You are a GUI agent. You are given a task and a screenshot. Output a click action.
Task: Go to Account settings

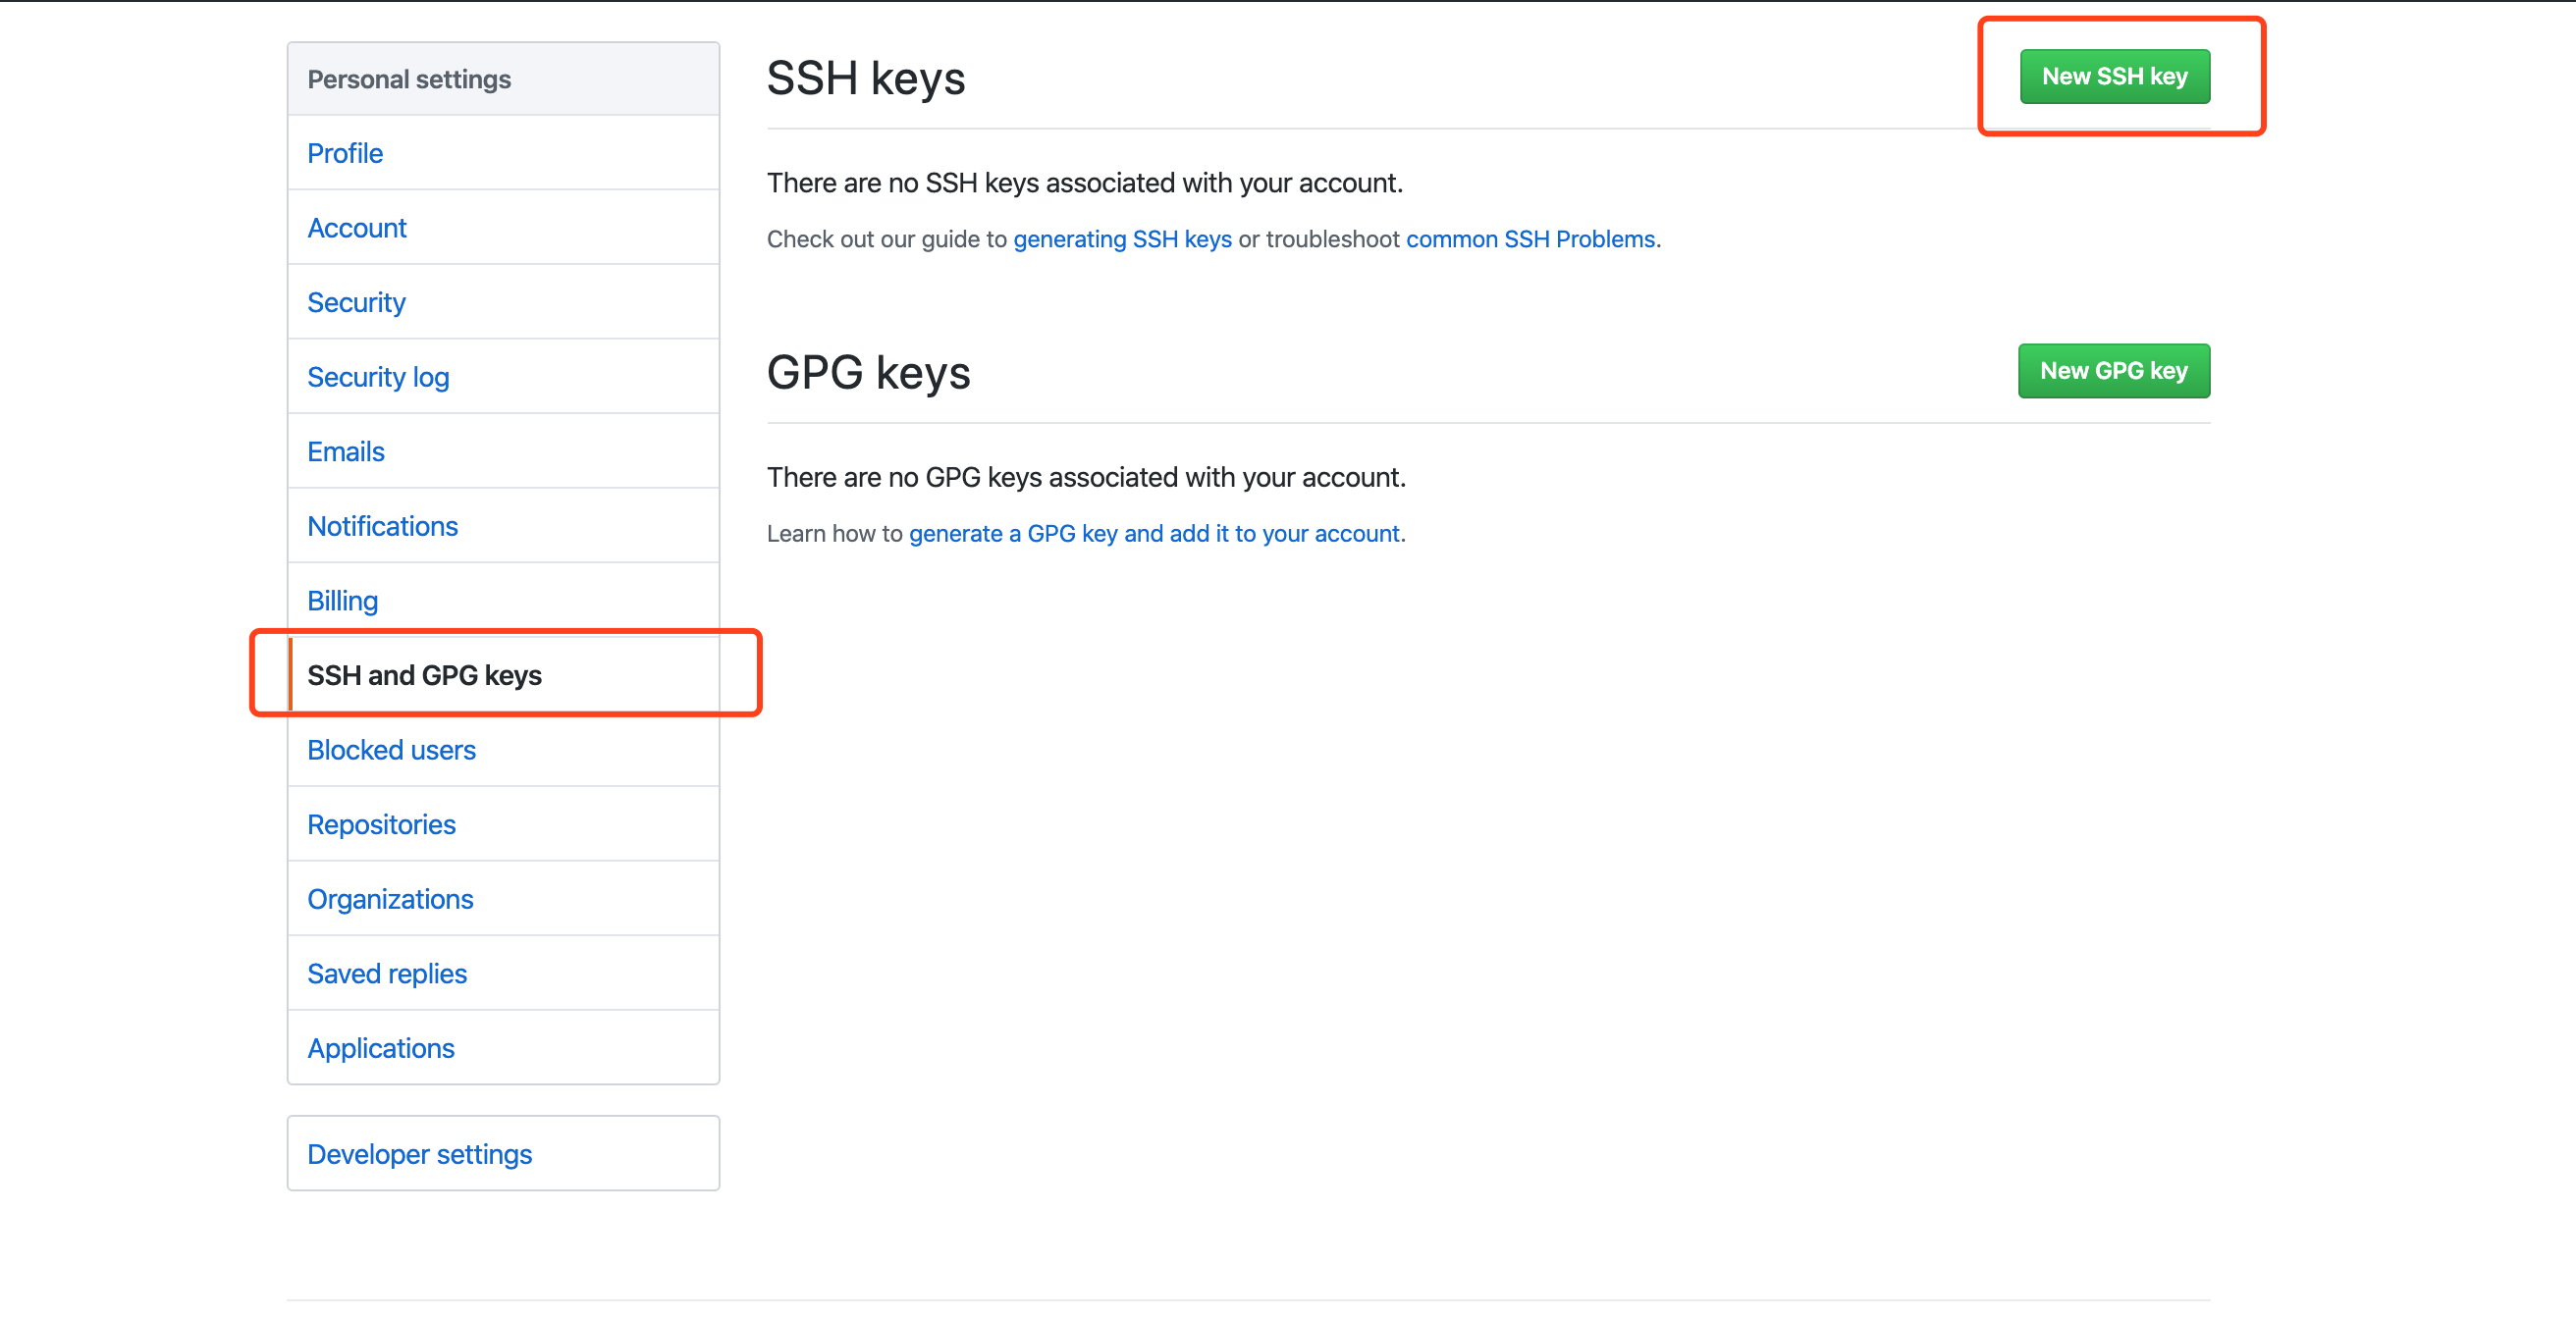[357, 228]
